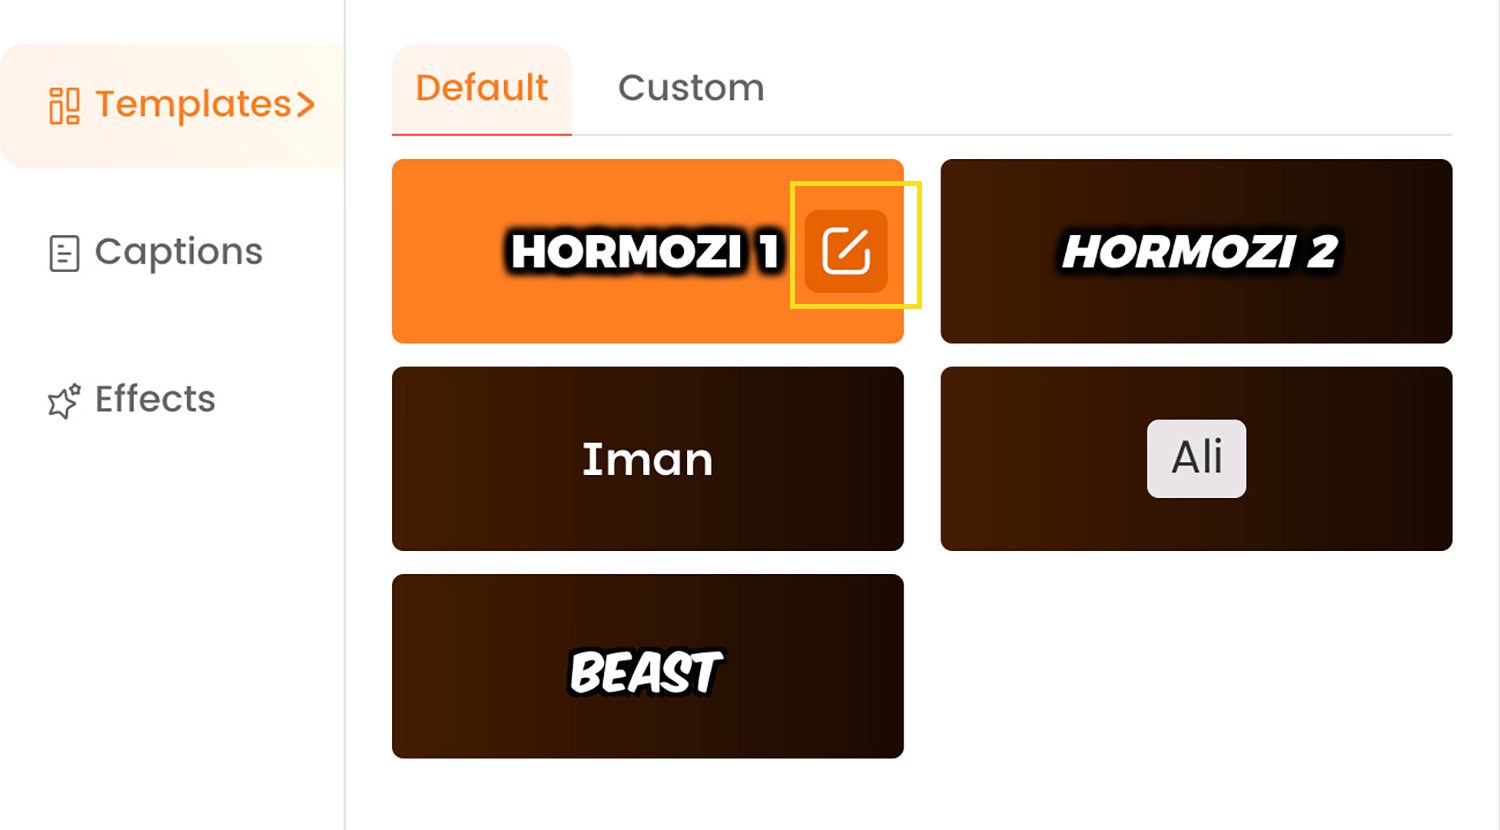Expand the chevron arrow beside Templates

tap(305, 104)
